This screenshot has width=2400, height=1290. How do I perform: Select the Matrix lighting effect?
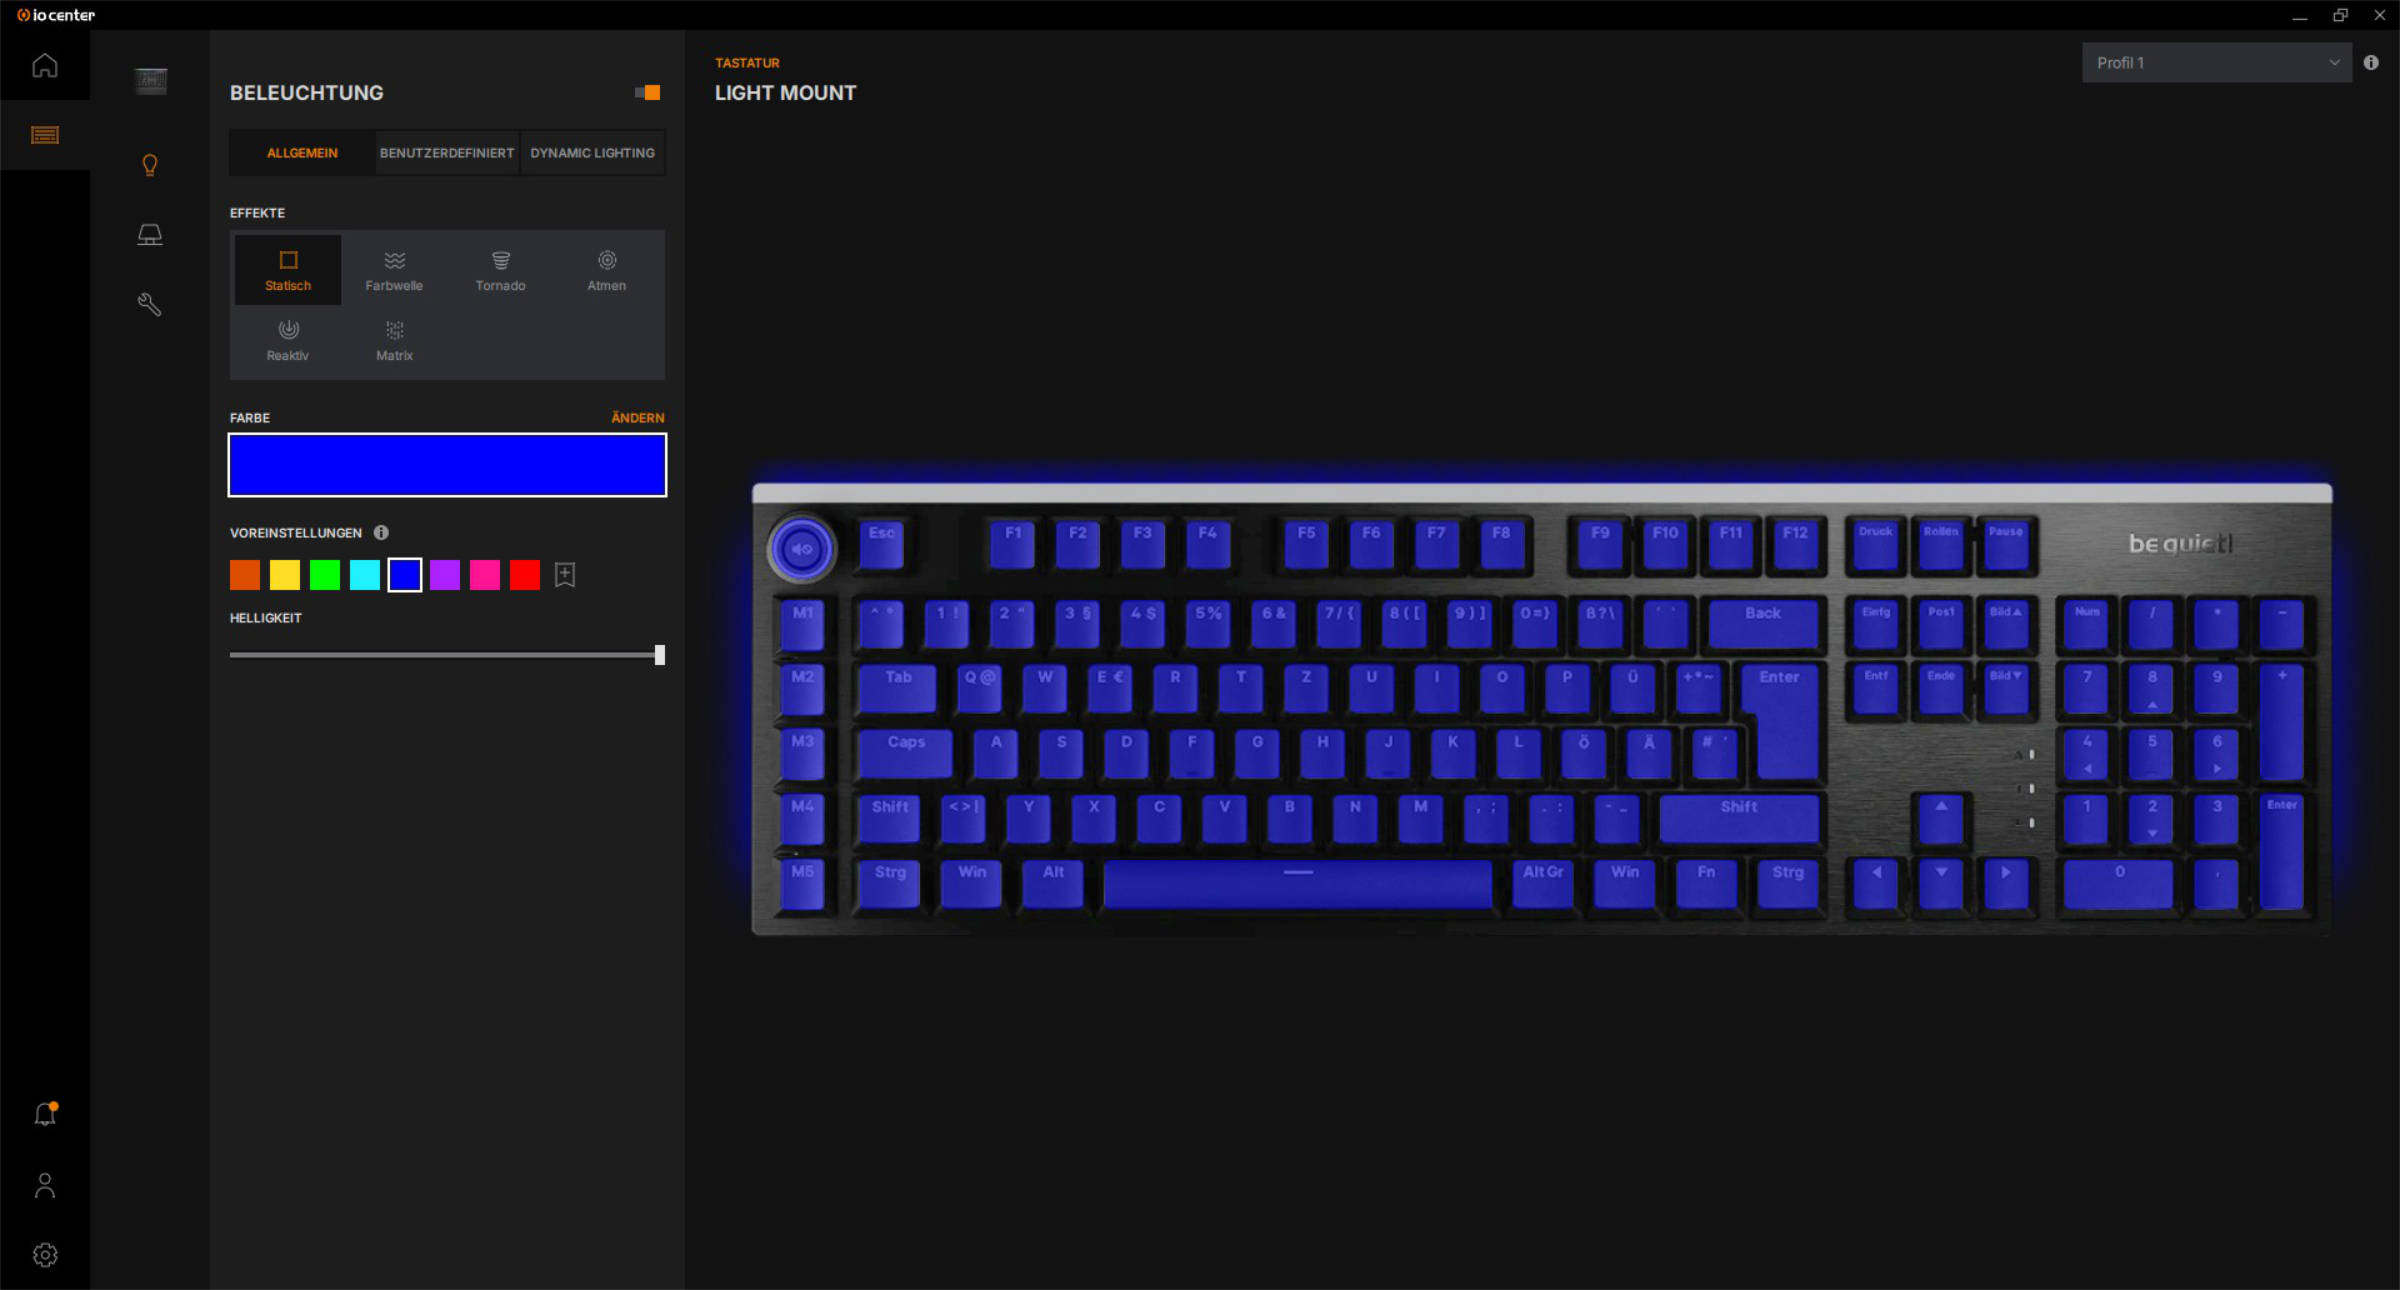tap(394, 340)
